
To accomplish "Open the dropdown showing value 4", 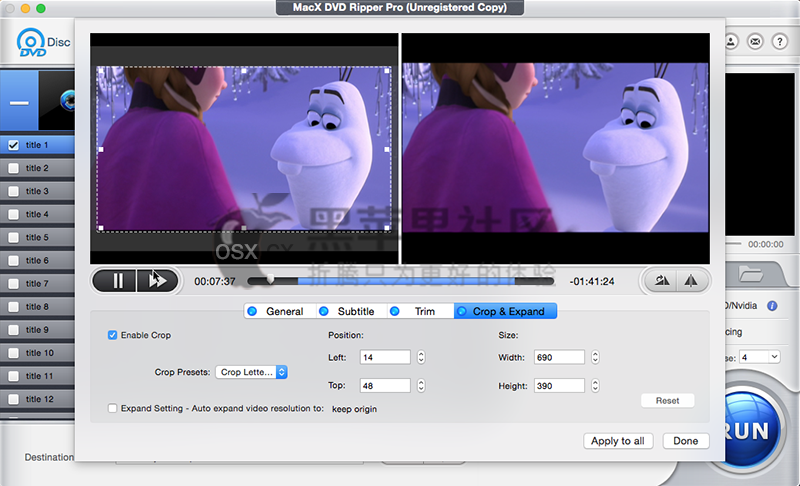I will point(760,357).
